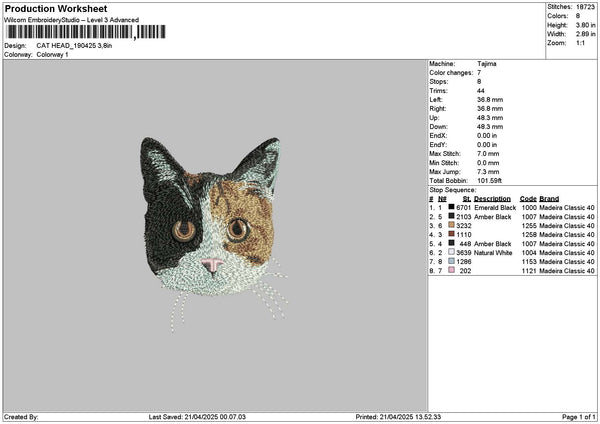
Task: Click the stitch count value 18723
Action: (585, 7)
